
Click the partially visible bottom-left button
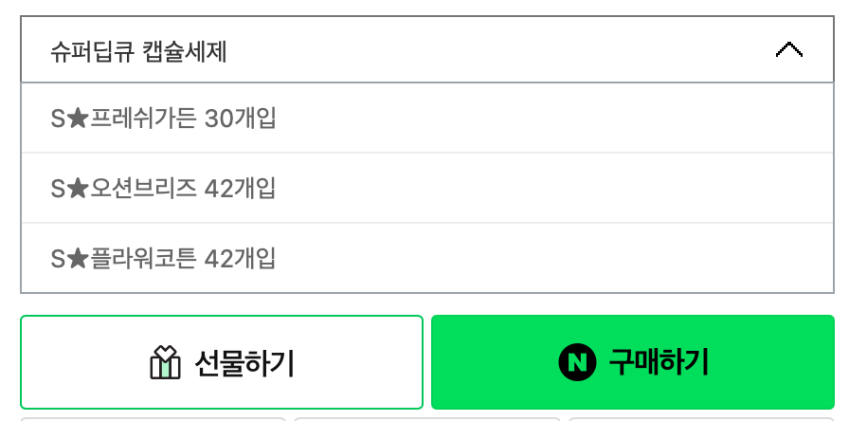pos(153,418)
